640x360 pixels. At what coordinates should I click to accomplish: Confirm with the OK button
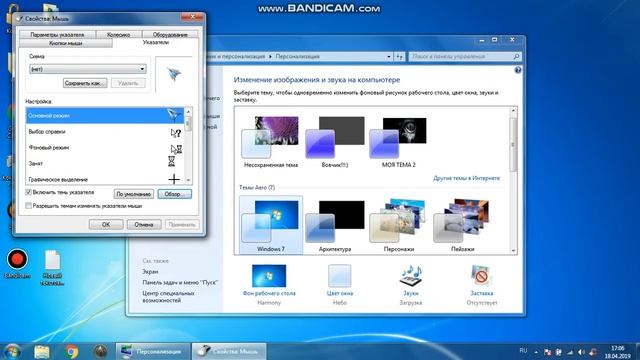tap(106, 224)
